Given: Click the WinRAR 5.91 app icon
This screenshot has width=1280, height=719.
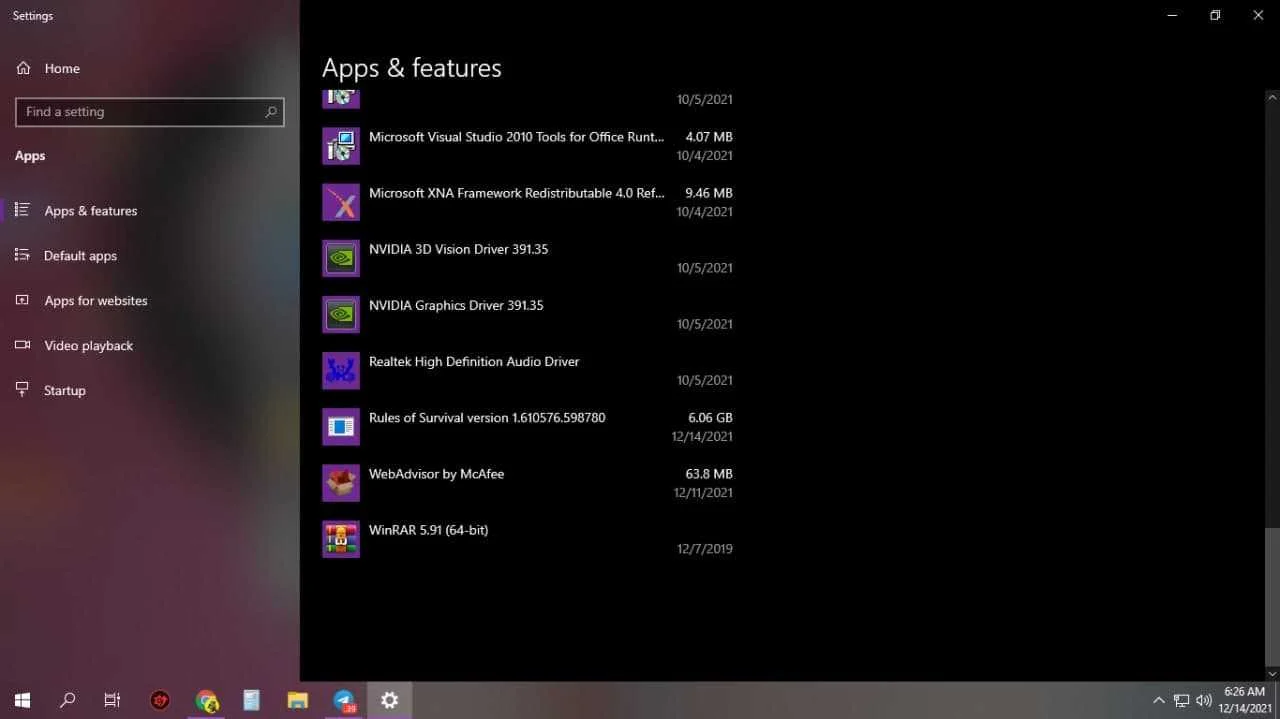Looking at the screenshot, I should point(341,539).
